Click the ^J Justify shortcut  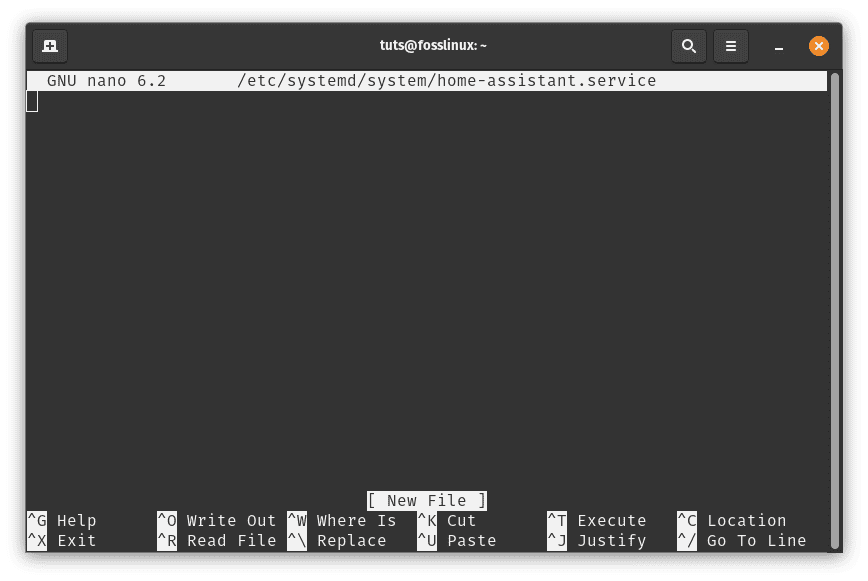(597, 541)
